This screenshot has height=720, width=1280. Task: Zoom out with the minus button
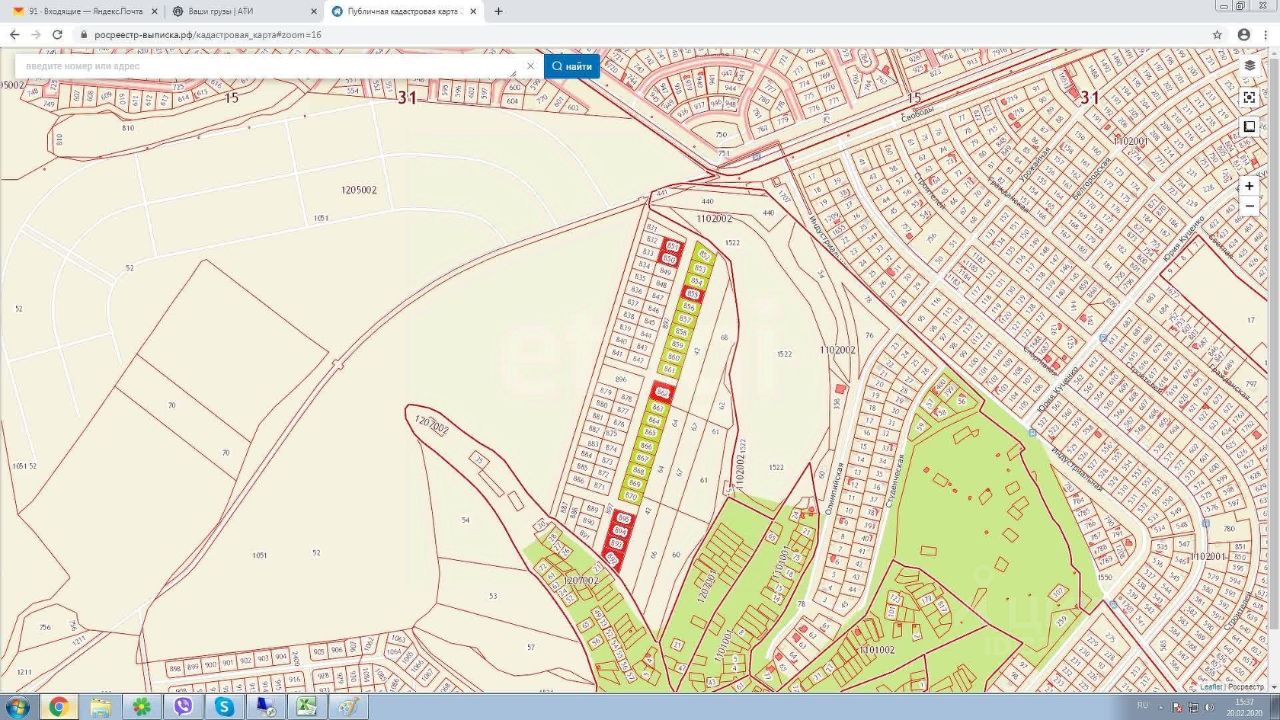(x=1249, y=206)
